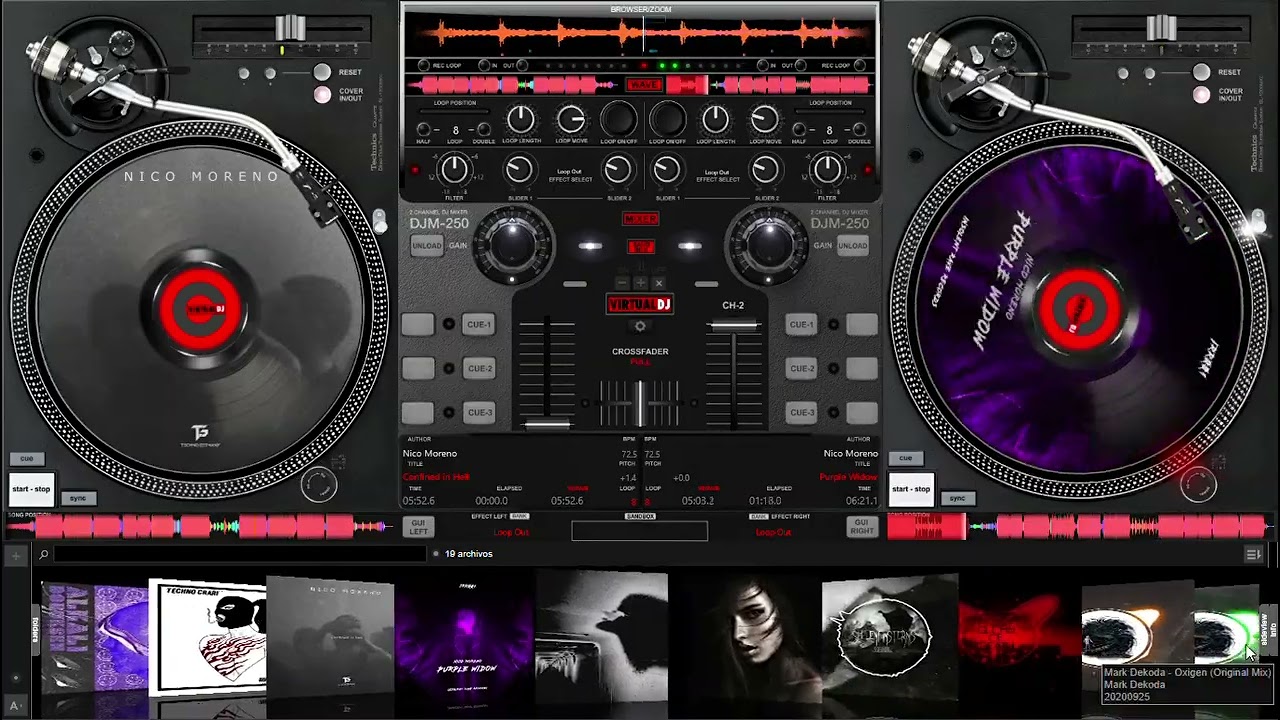Sync the left deck
Screen dimensions: 1280x720
tap(78, 498)
